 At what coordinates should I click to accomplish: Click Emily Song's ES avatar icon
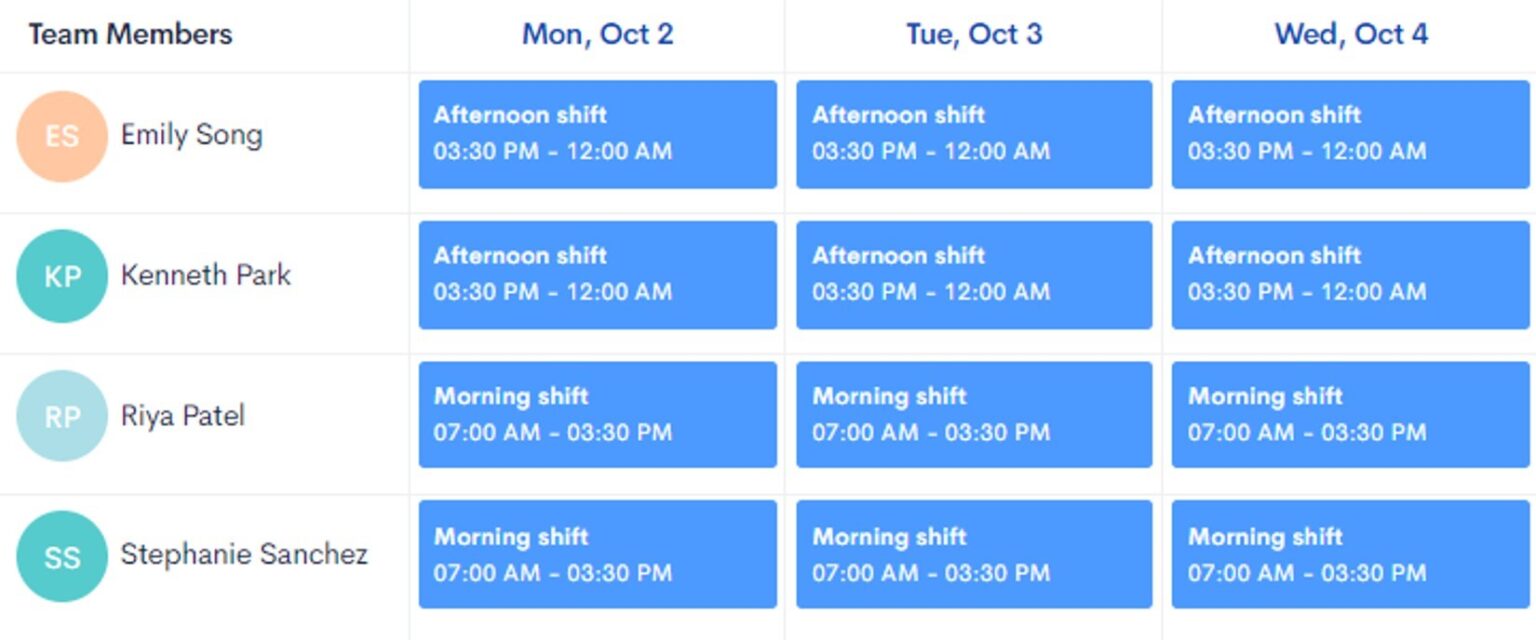[x=62, y=134]
